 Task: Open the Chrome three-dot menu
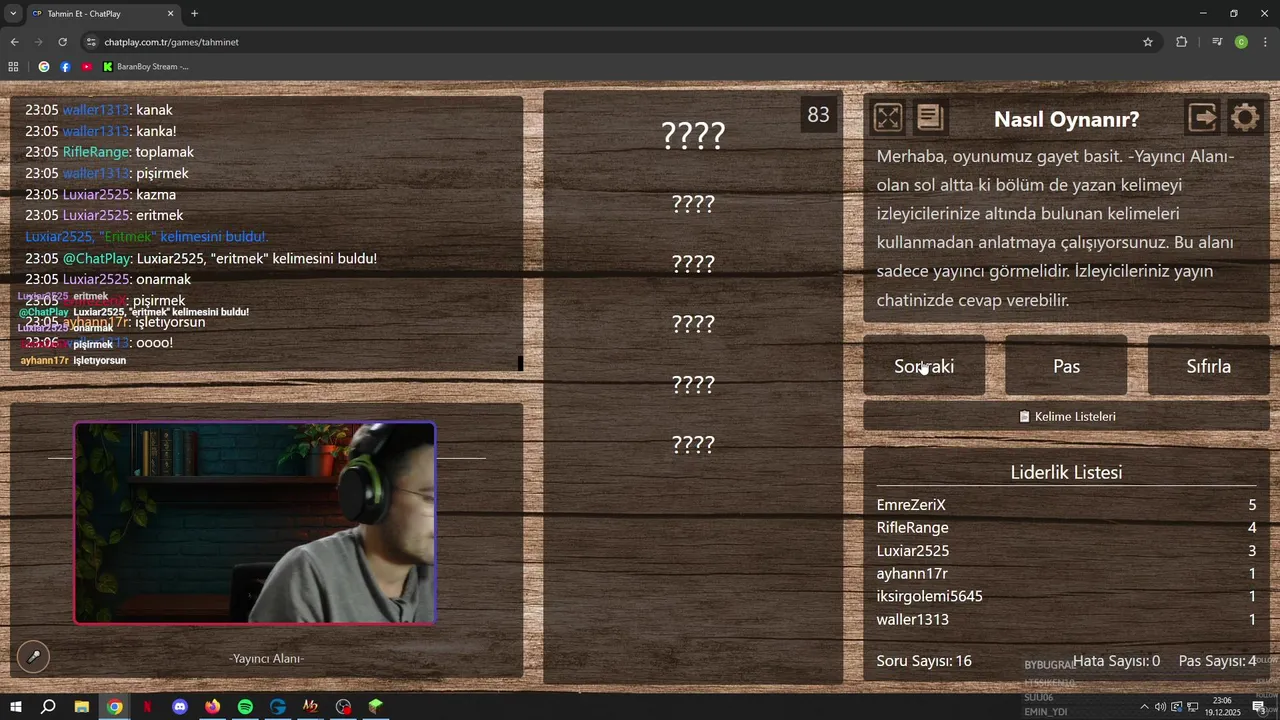click(1266, 42)
